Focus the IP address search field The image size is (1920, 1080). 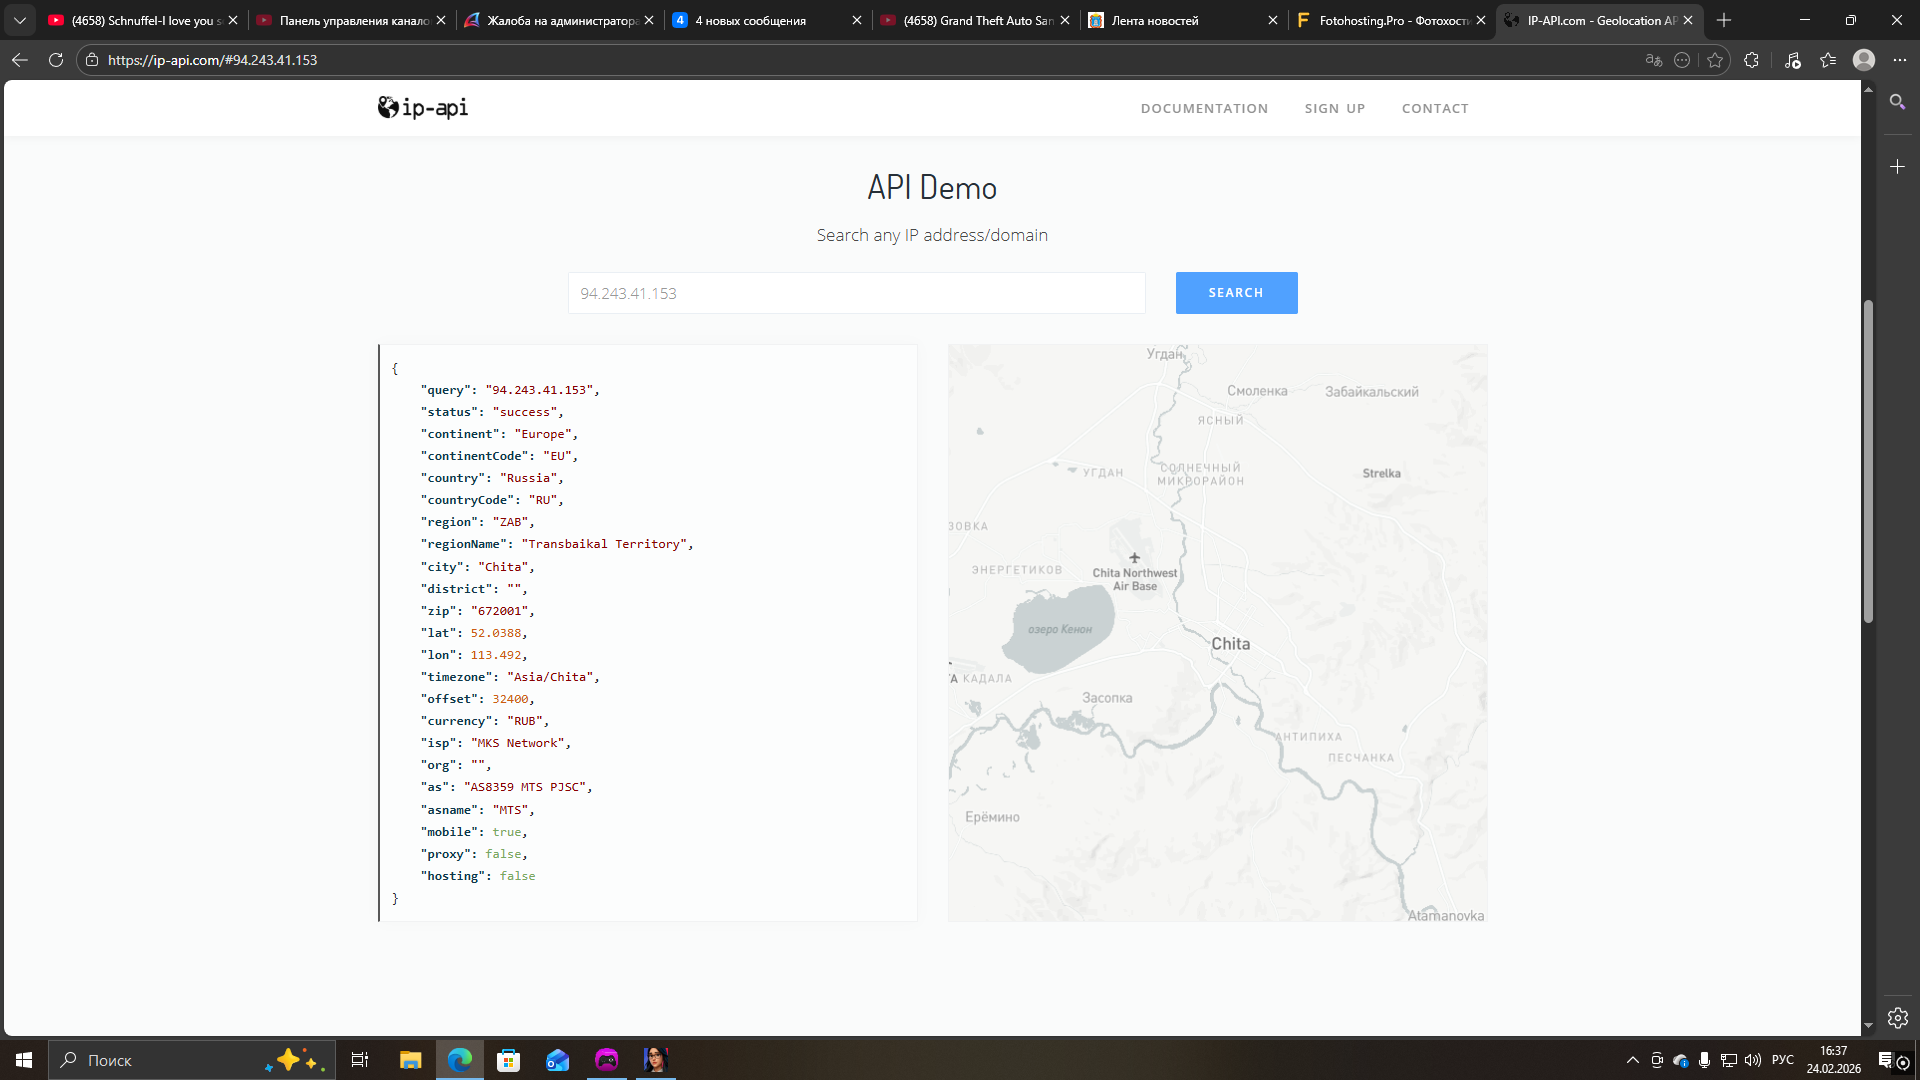point(856,293)
